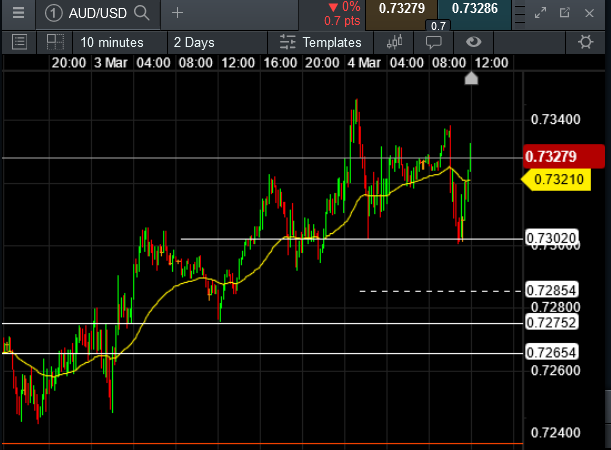This screenshot has height=450, width=611.
Task: Select the 0.72854 dashed line label
Action: tap(551, 290)
